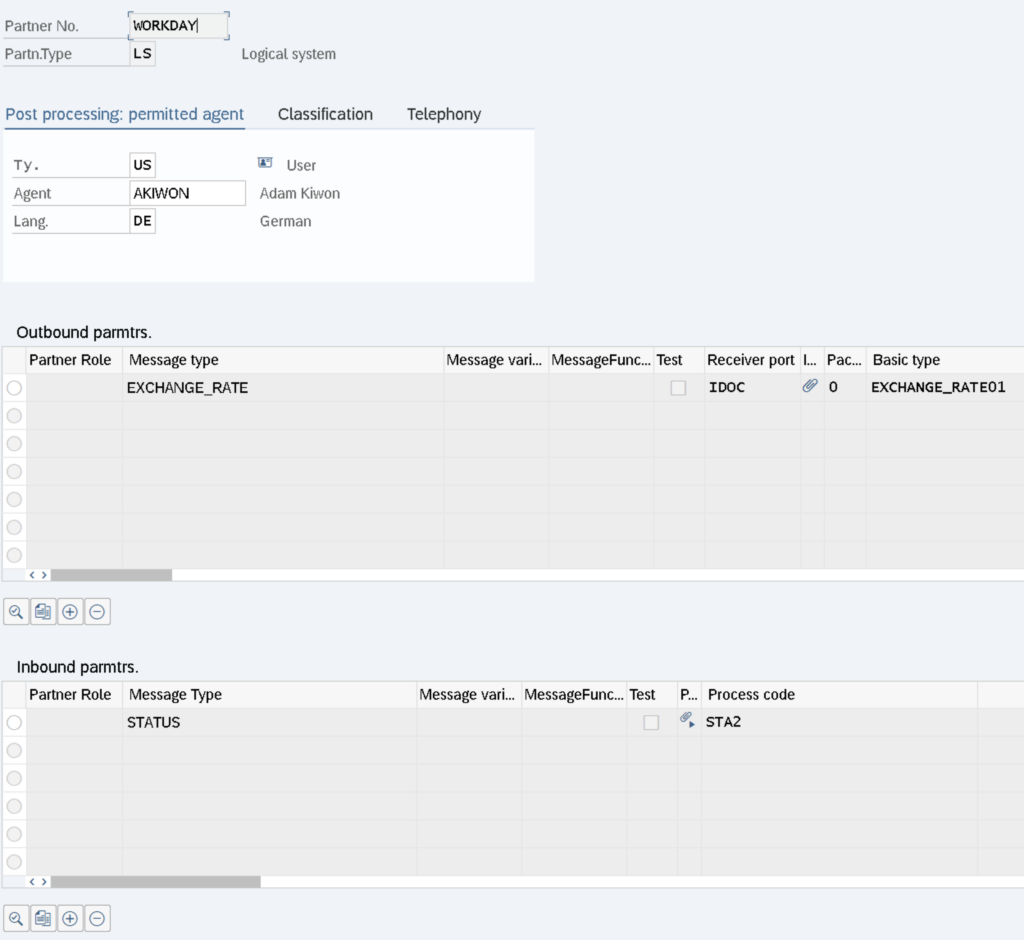
Task: Select the last empty outbound row radio button
Action: [x=14, y=555]
